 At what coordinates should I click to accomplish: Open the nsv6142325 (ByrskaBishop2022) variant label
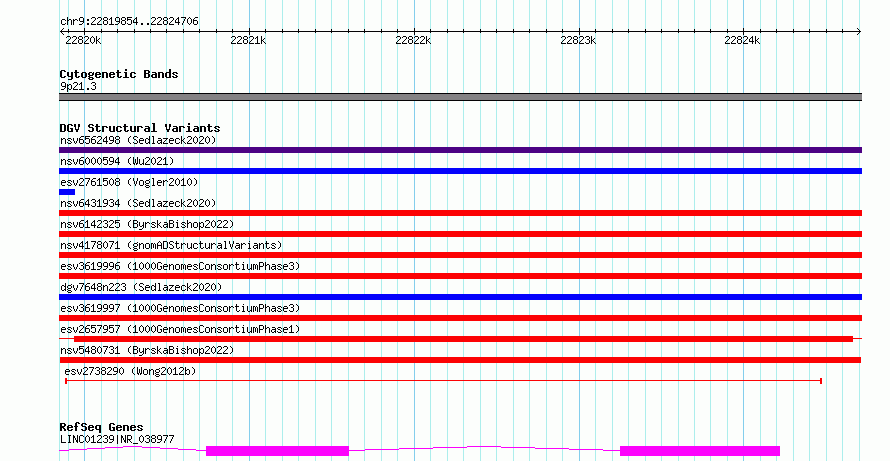tap(147, 224)
